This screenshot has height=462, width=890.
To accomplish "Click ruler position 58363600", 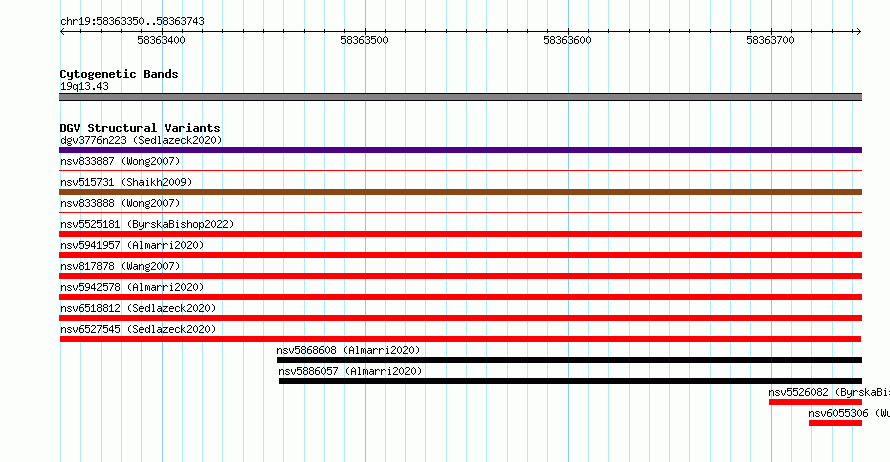I will tap(568, 40).
